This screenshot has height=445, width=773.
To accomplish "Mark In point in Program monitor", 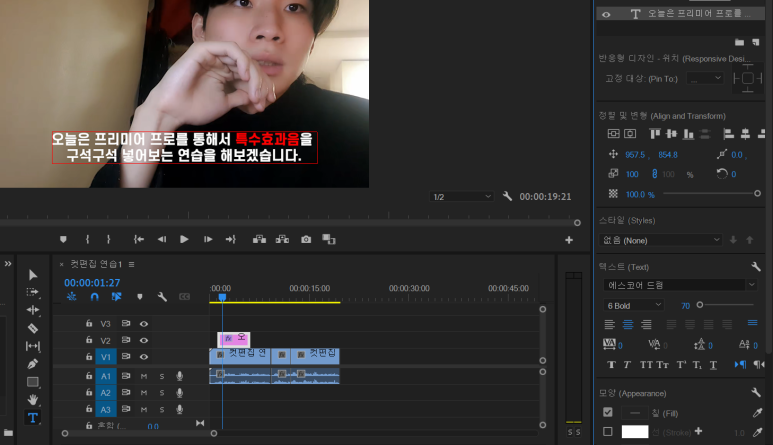I will coord(87,240).
